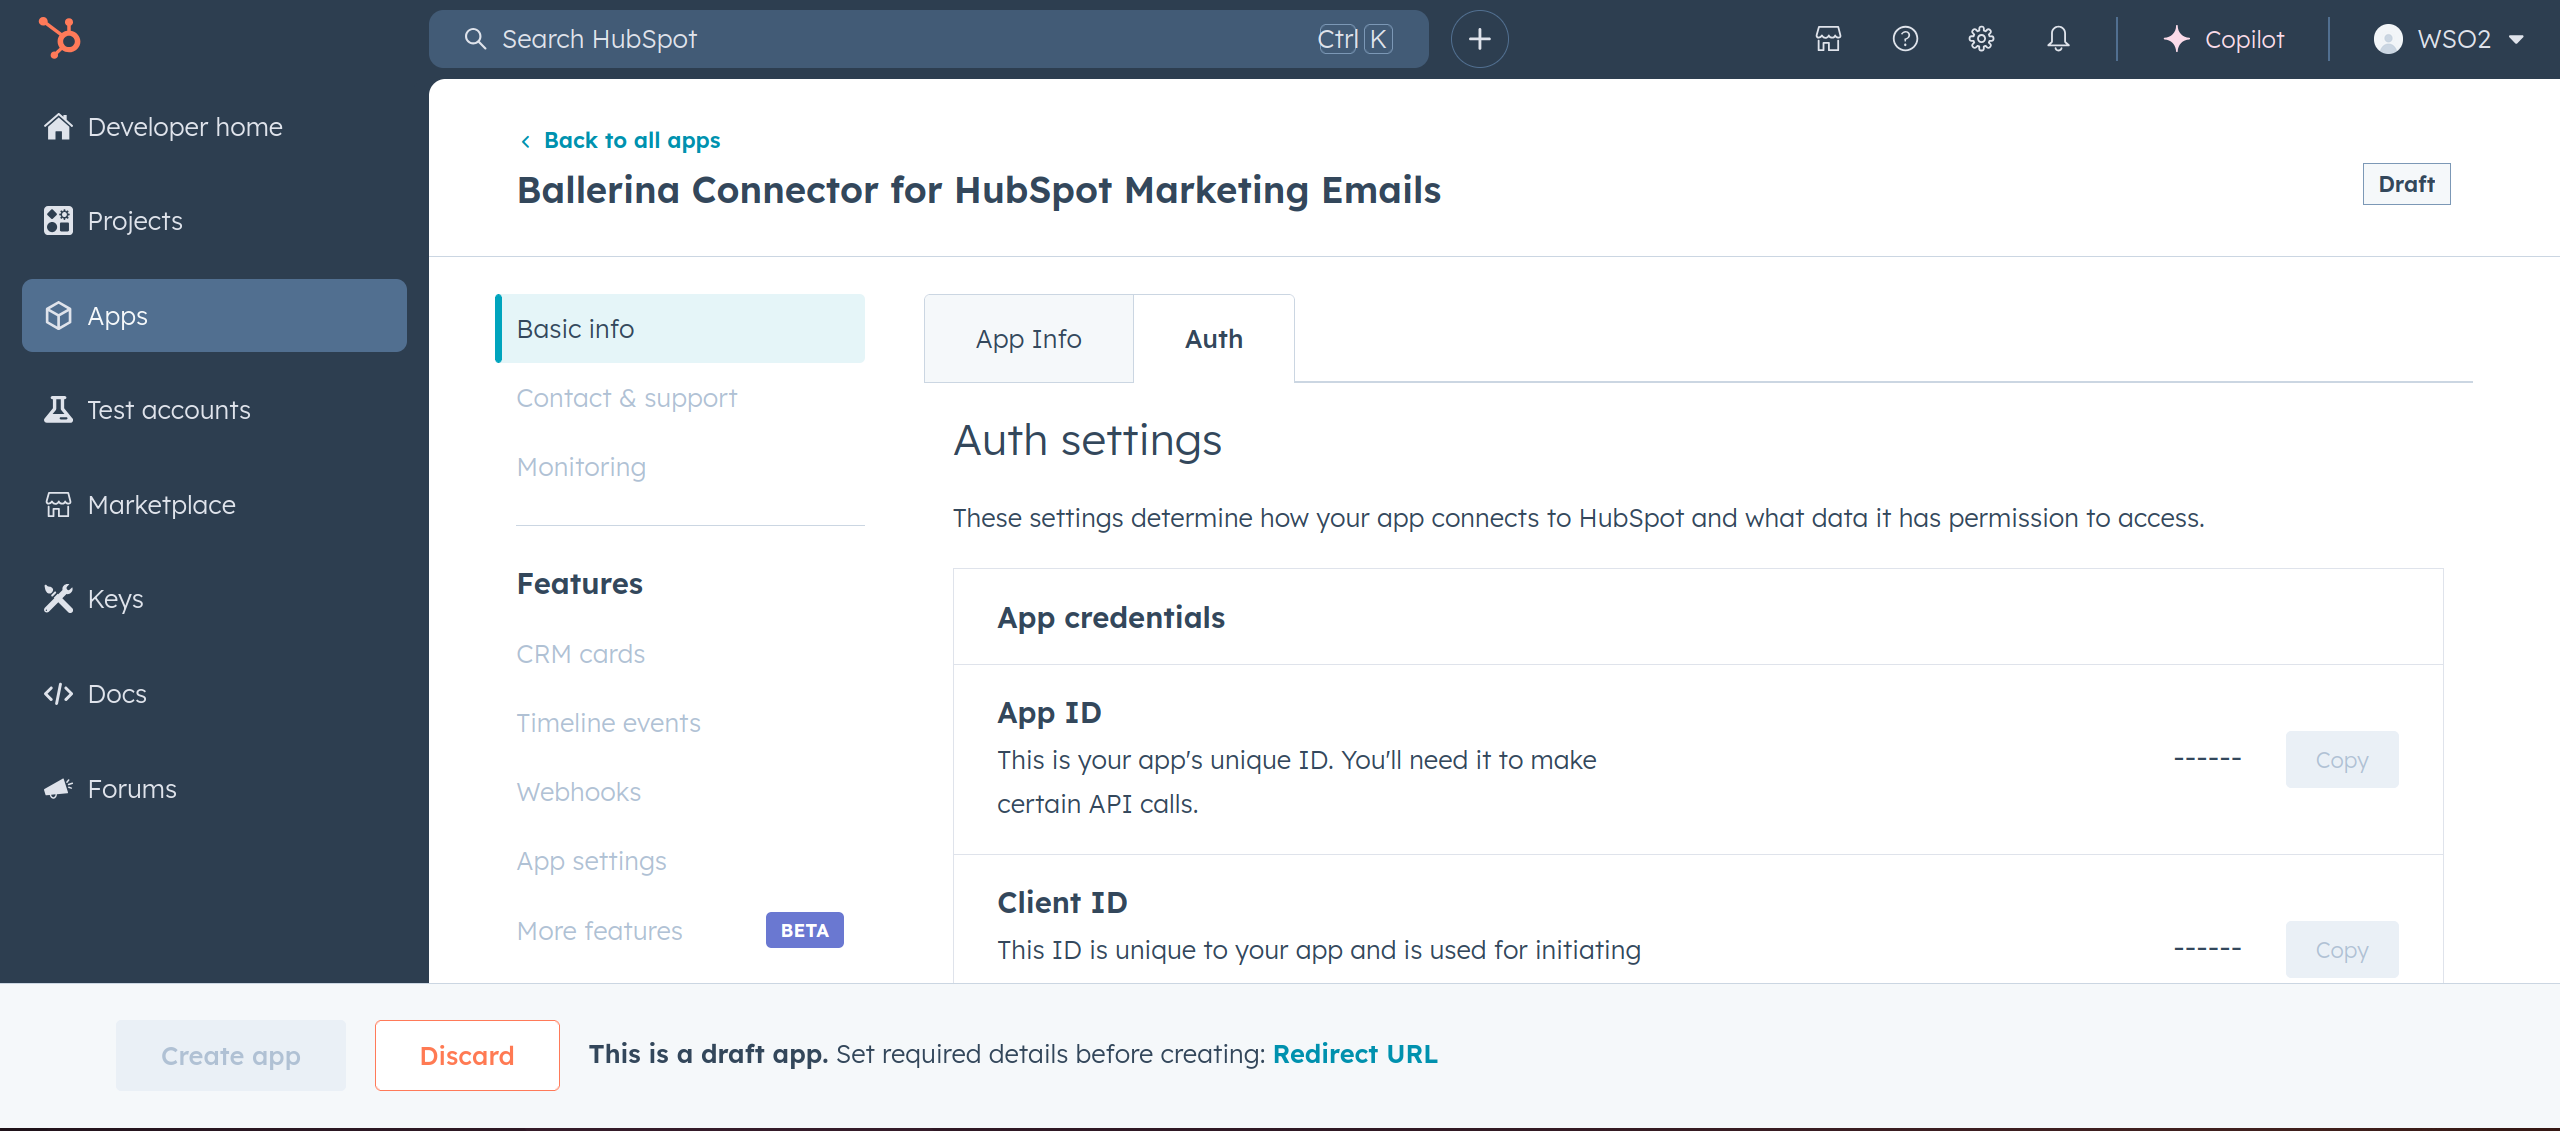Click the HubSpot sprocket logo
2560x1131 pixels.
60,38
